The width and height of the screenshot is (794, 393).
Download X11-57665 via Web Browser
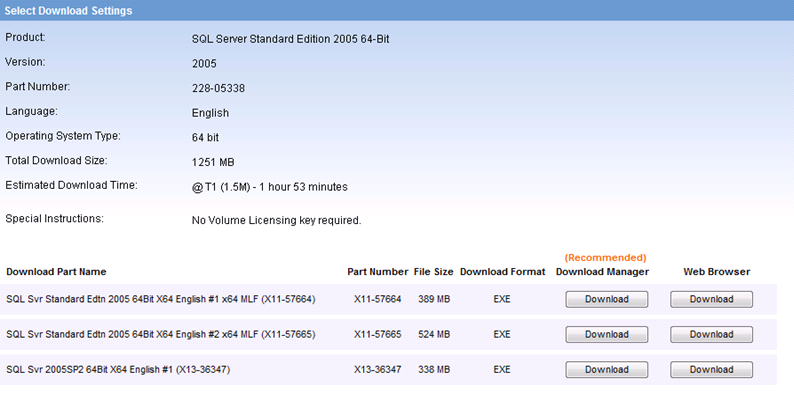pyautogui.click(x=711, y=335)
